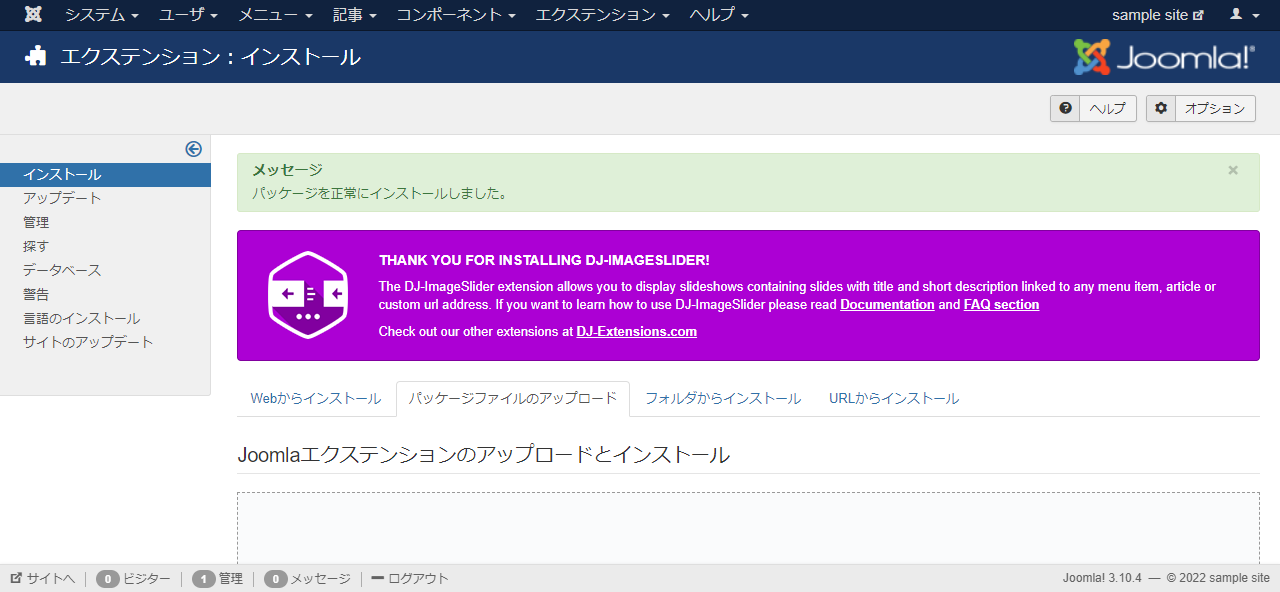Select フォルダからインストール tab
This screenshot has height=592, width=1280.
pyautogui.click(x=722, y=398)
